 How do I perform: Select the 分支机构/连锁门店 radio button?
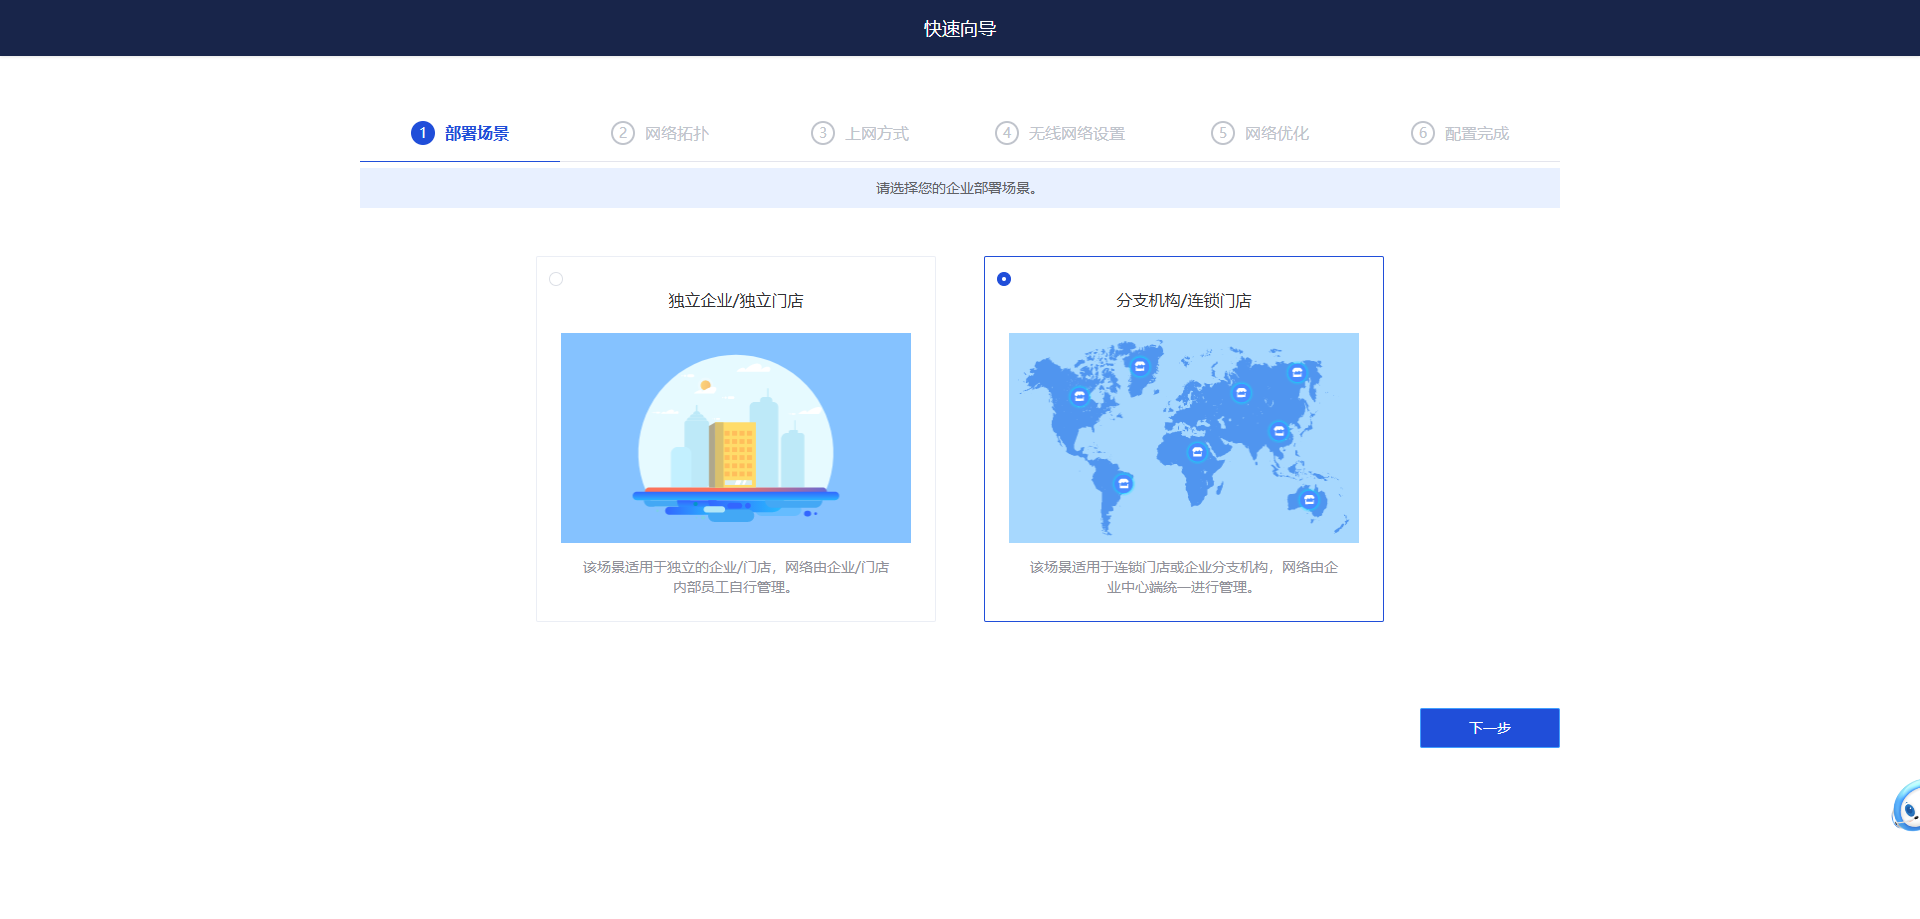click(1004, 279)
